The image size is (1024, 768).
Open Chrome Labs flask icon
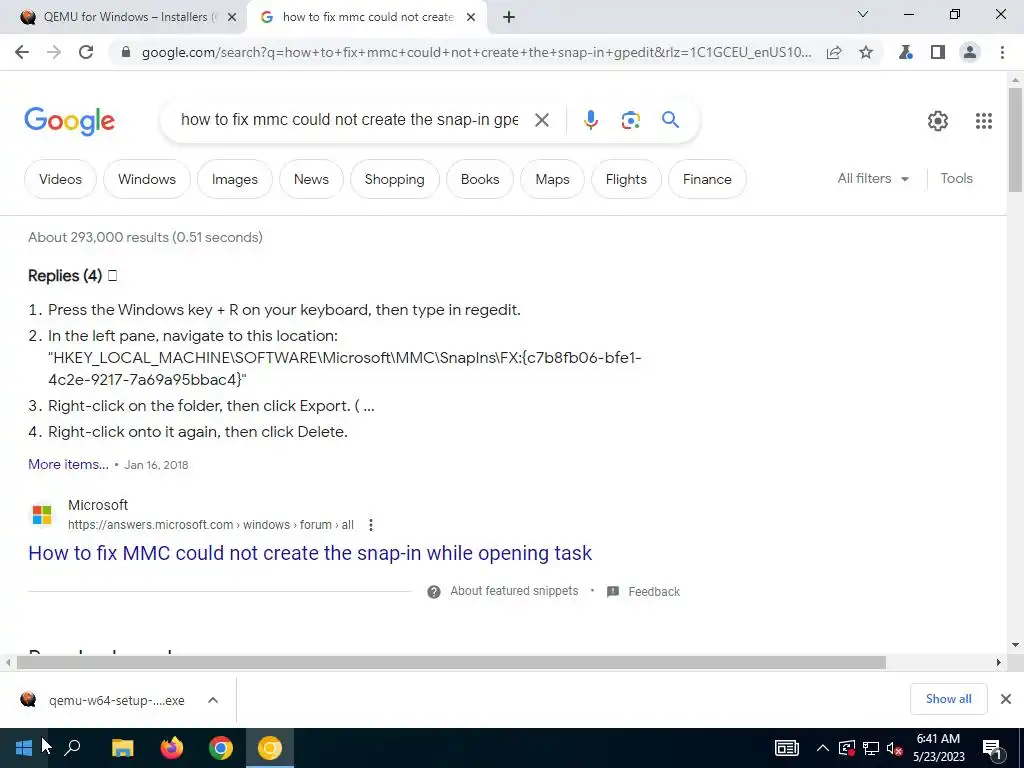906,52
